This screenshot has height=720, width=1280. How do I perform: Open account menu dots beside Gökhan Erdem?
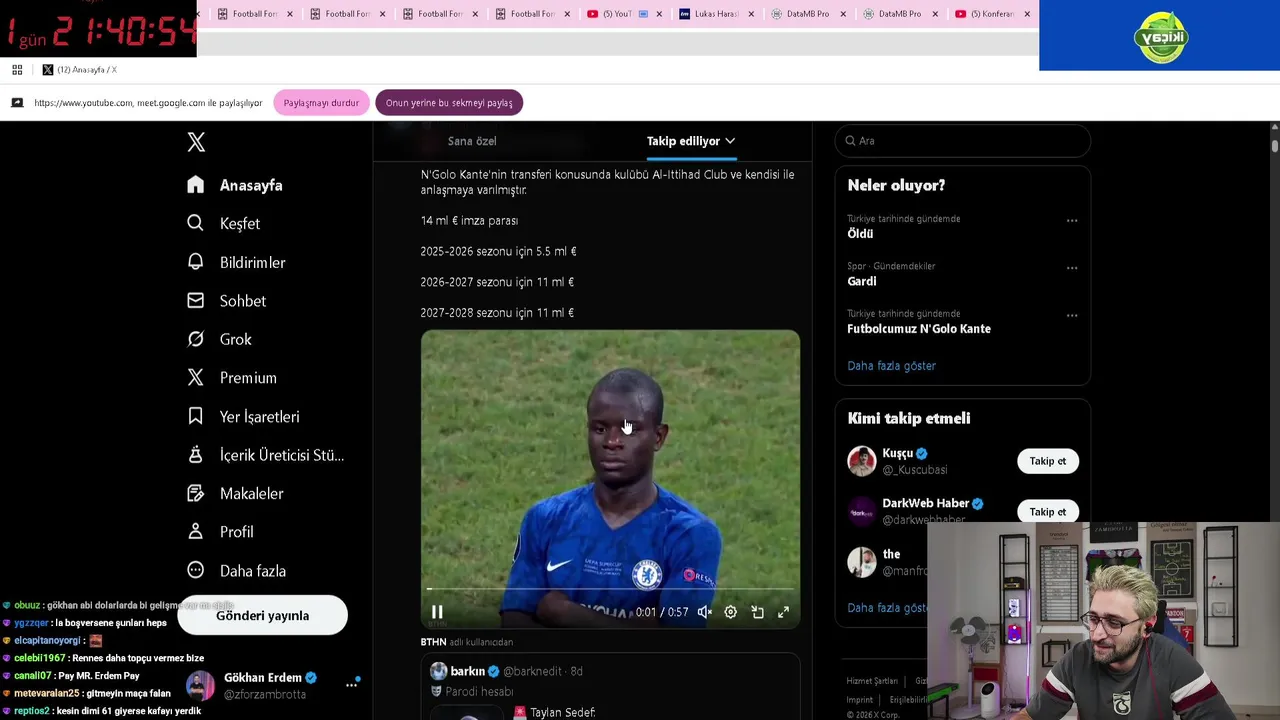tap(351, 685)
